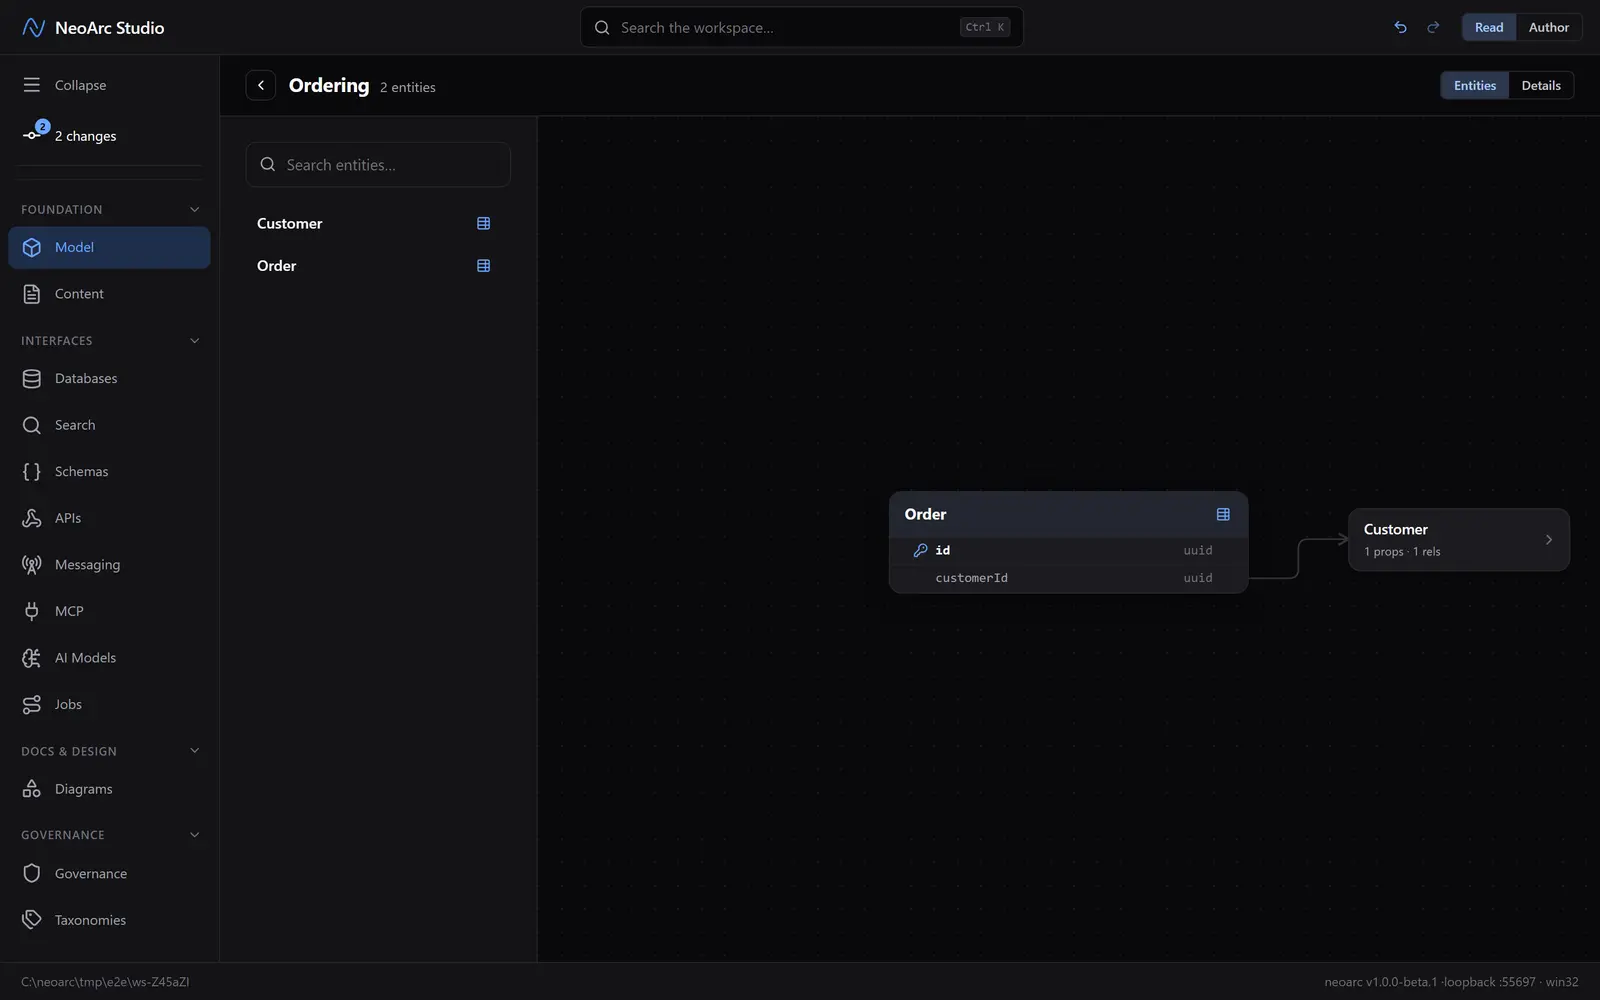Click the Model cube icon

[32, 247]
